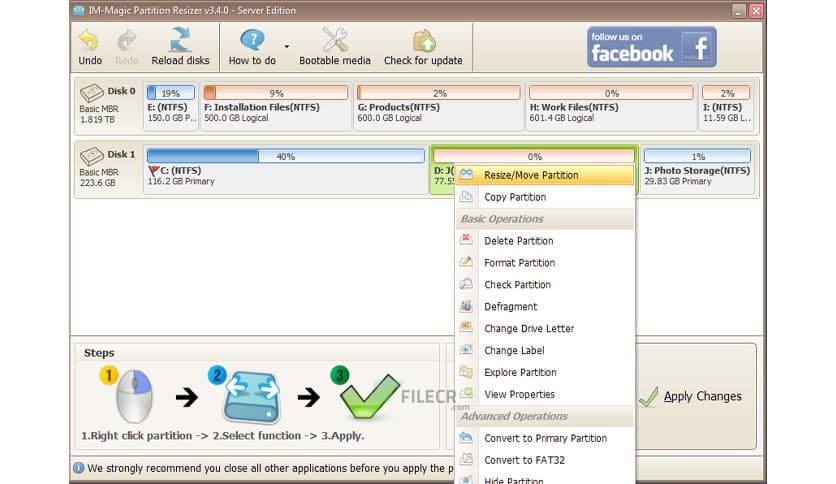This screenshot has height=484, width=836.
Task: Select the C: (NTFS) primary partition
Action: click(x=286, y=170)
